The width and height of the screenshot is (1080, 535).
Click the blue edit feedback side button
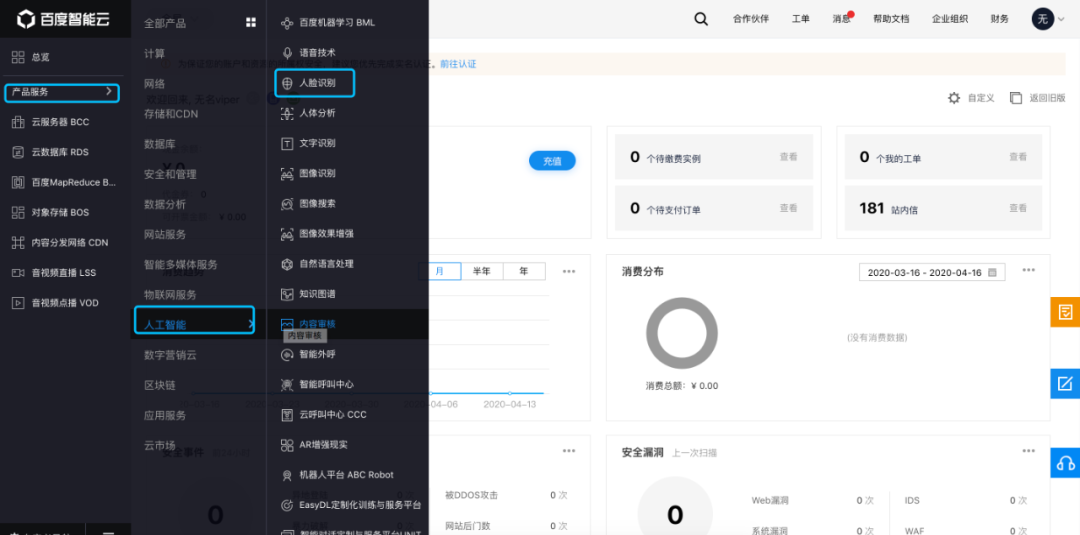[1065, 384]
